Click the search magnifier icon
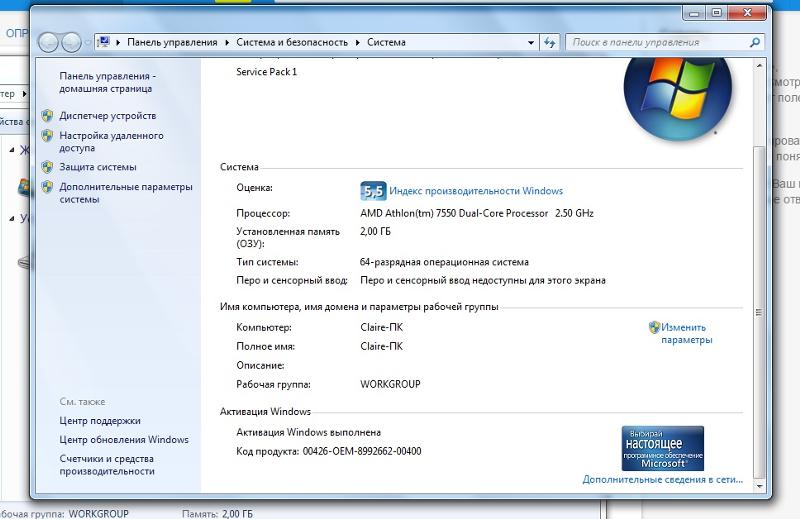800x519 pixels. point(755,42)
